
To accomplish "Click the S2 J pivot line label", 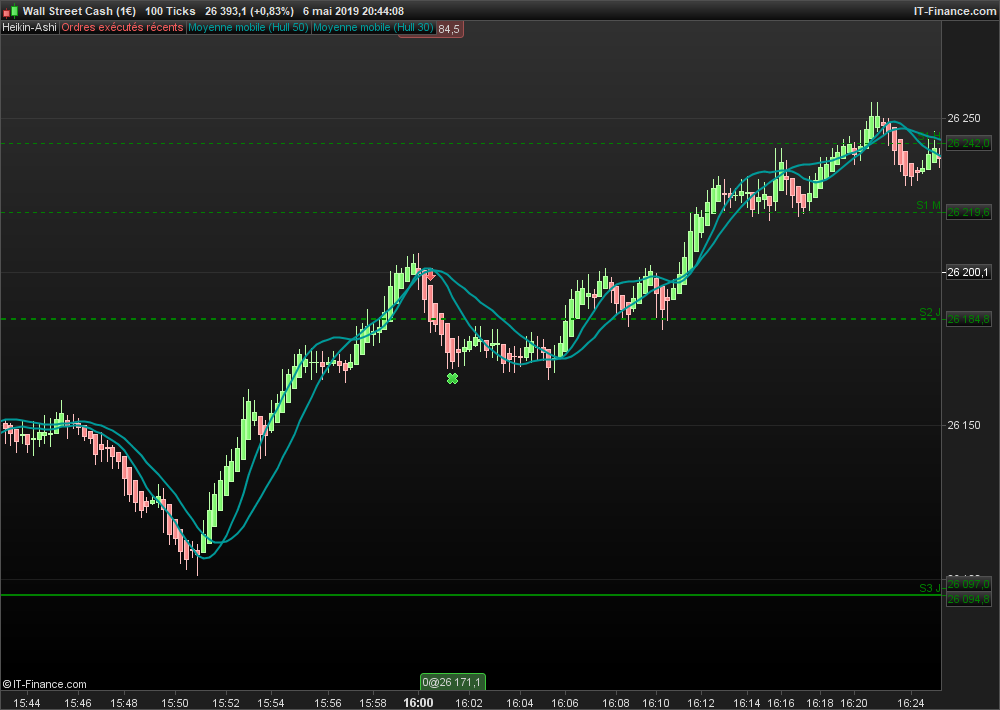I will tap(929, 312).
